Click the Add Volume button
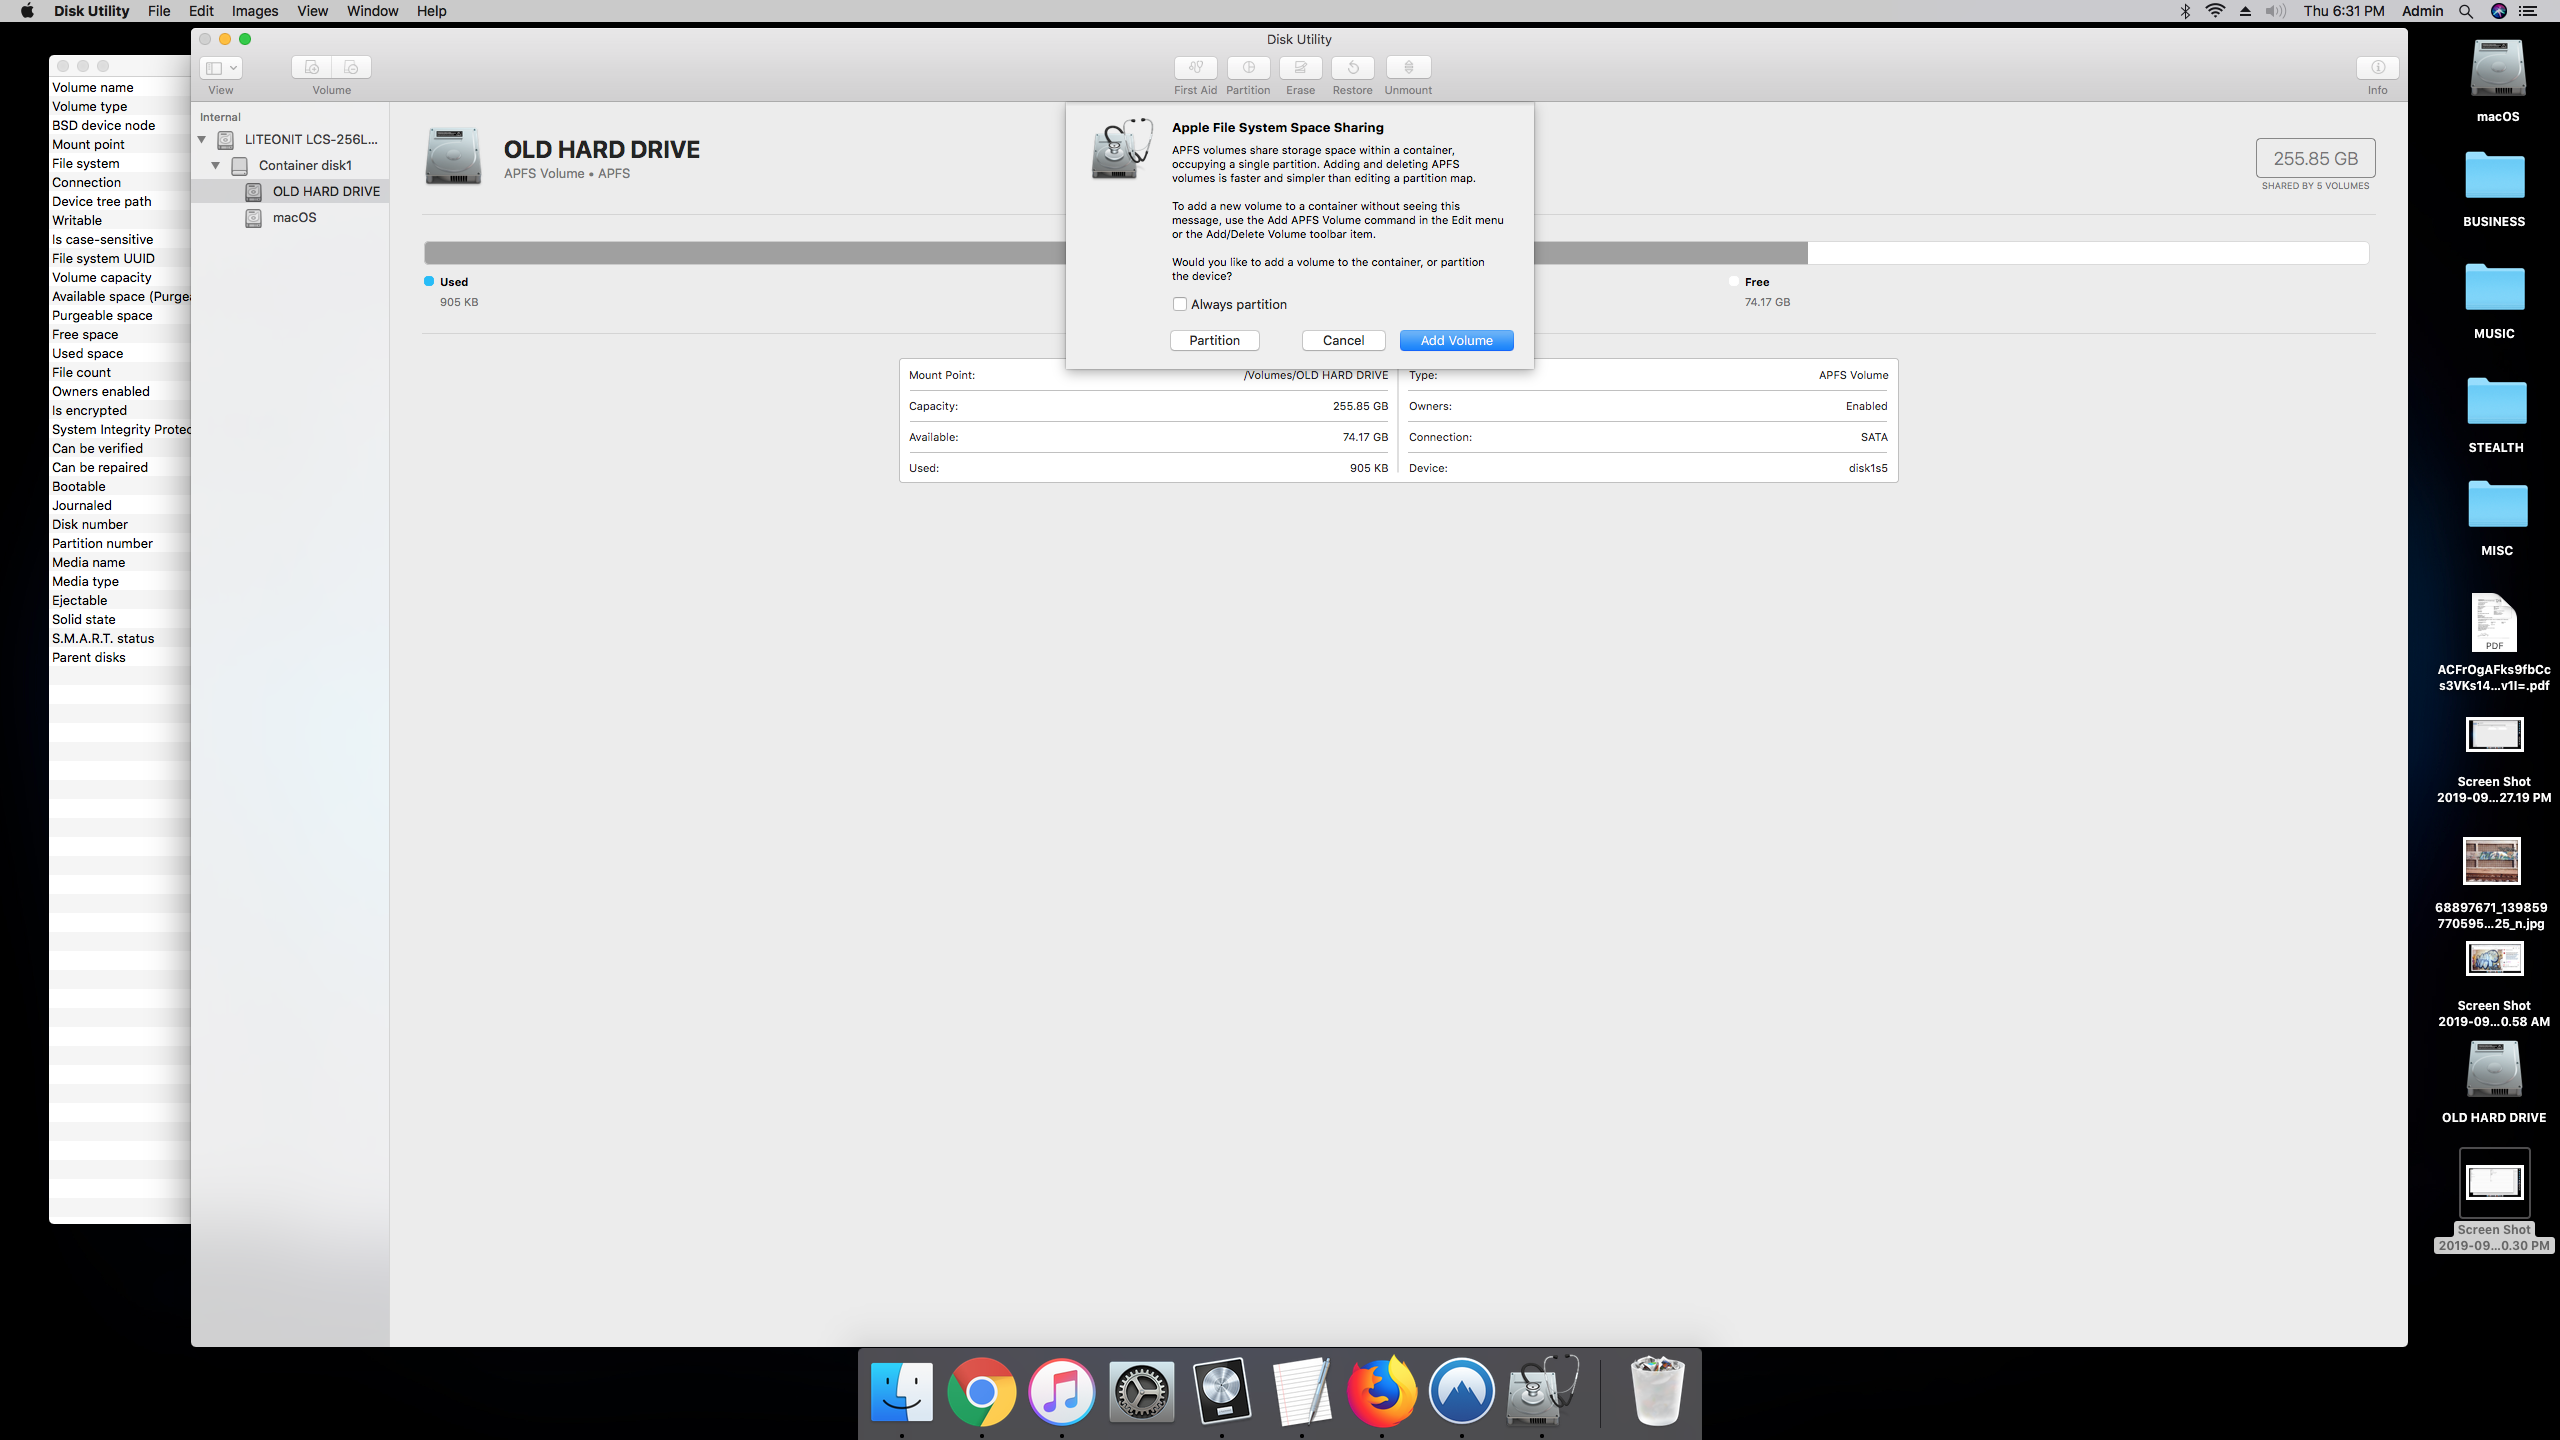The height and width of the screenshot is (1440, 2560). pyautogui.click(x=1456, y=341)
